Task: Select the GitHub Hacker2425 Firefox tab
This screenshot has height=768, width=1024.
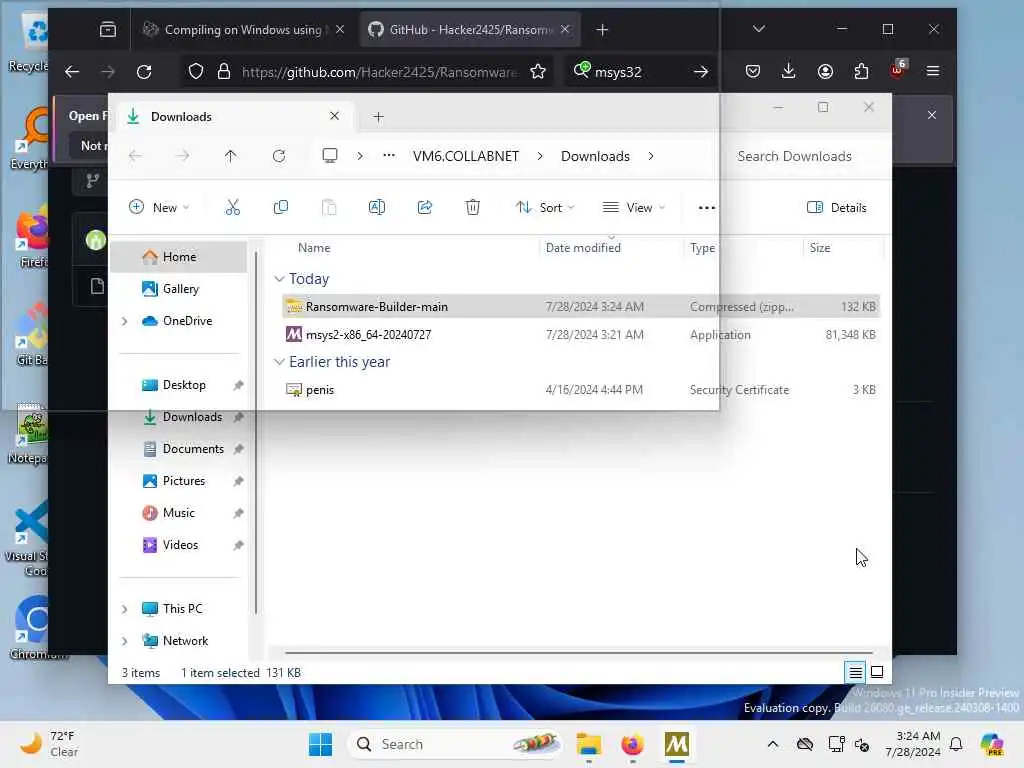Action: click(x=470, y=29)
